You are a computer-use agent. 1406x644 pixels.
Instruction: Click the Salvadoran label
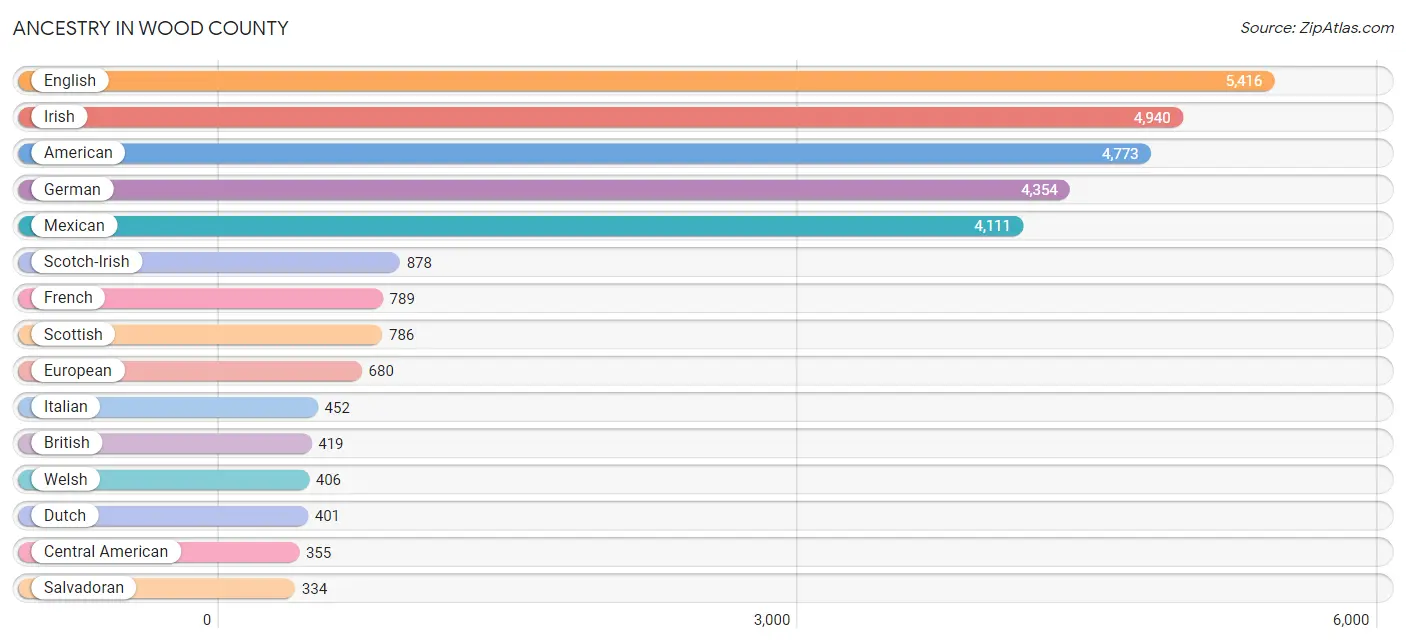click(84, 588)
